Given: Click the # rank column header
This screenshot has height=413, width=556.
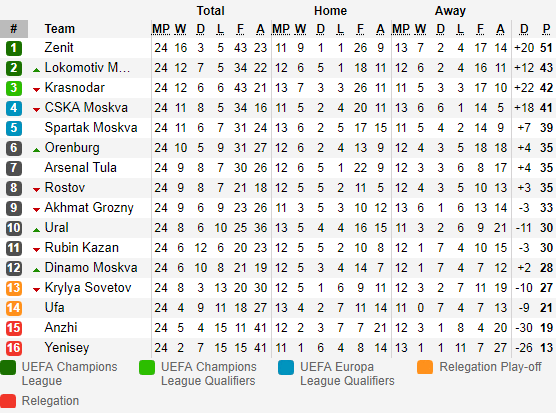Looking at the screenshot, I should [x=14, y=29].
